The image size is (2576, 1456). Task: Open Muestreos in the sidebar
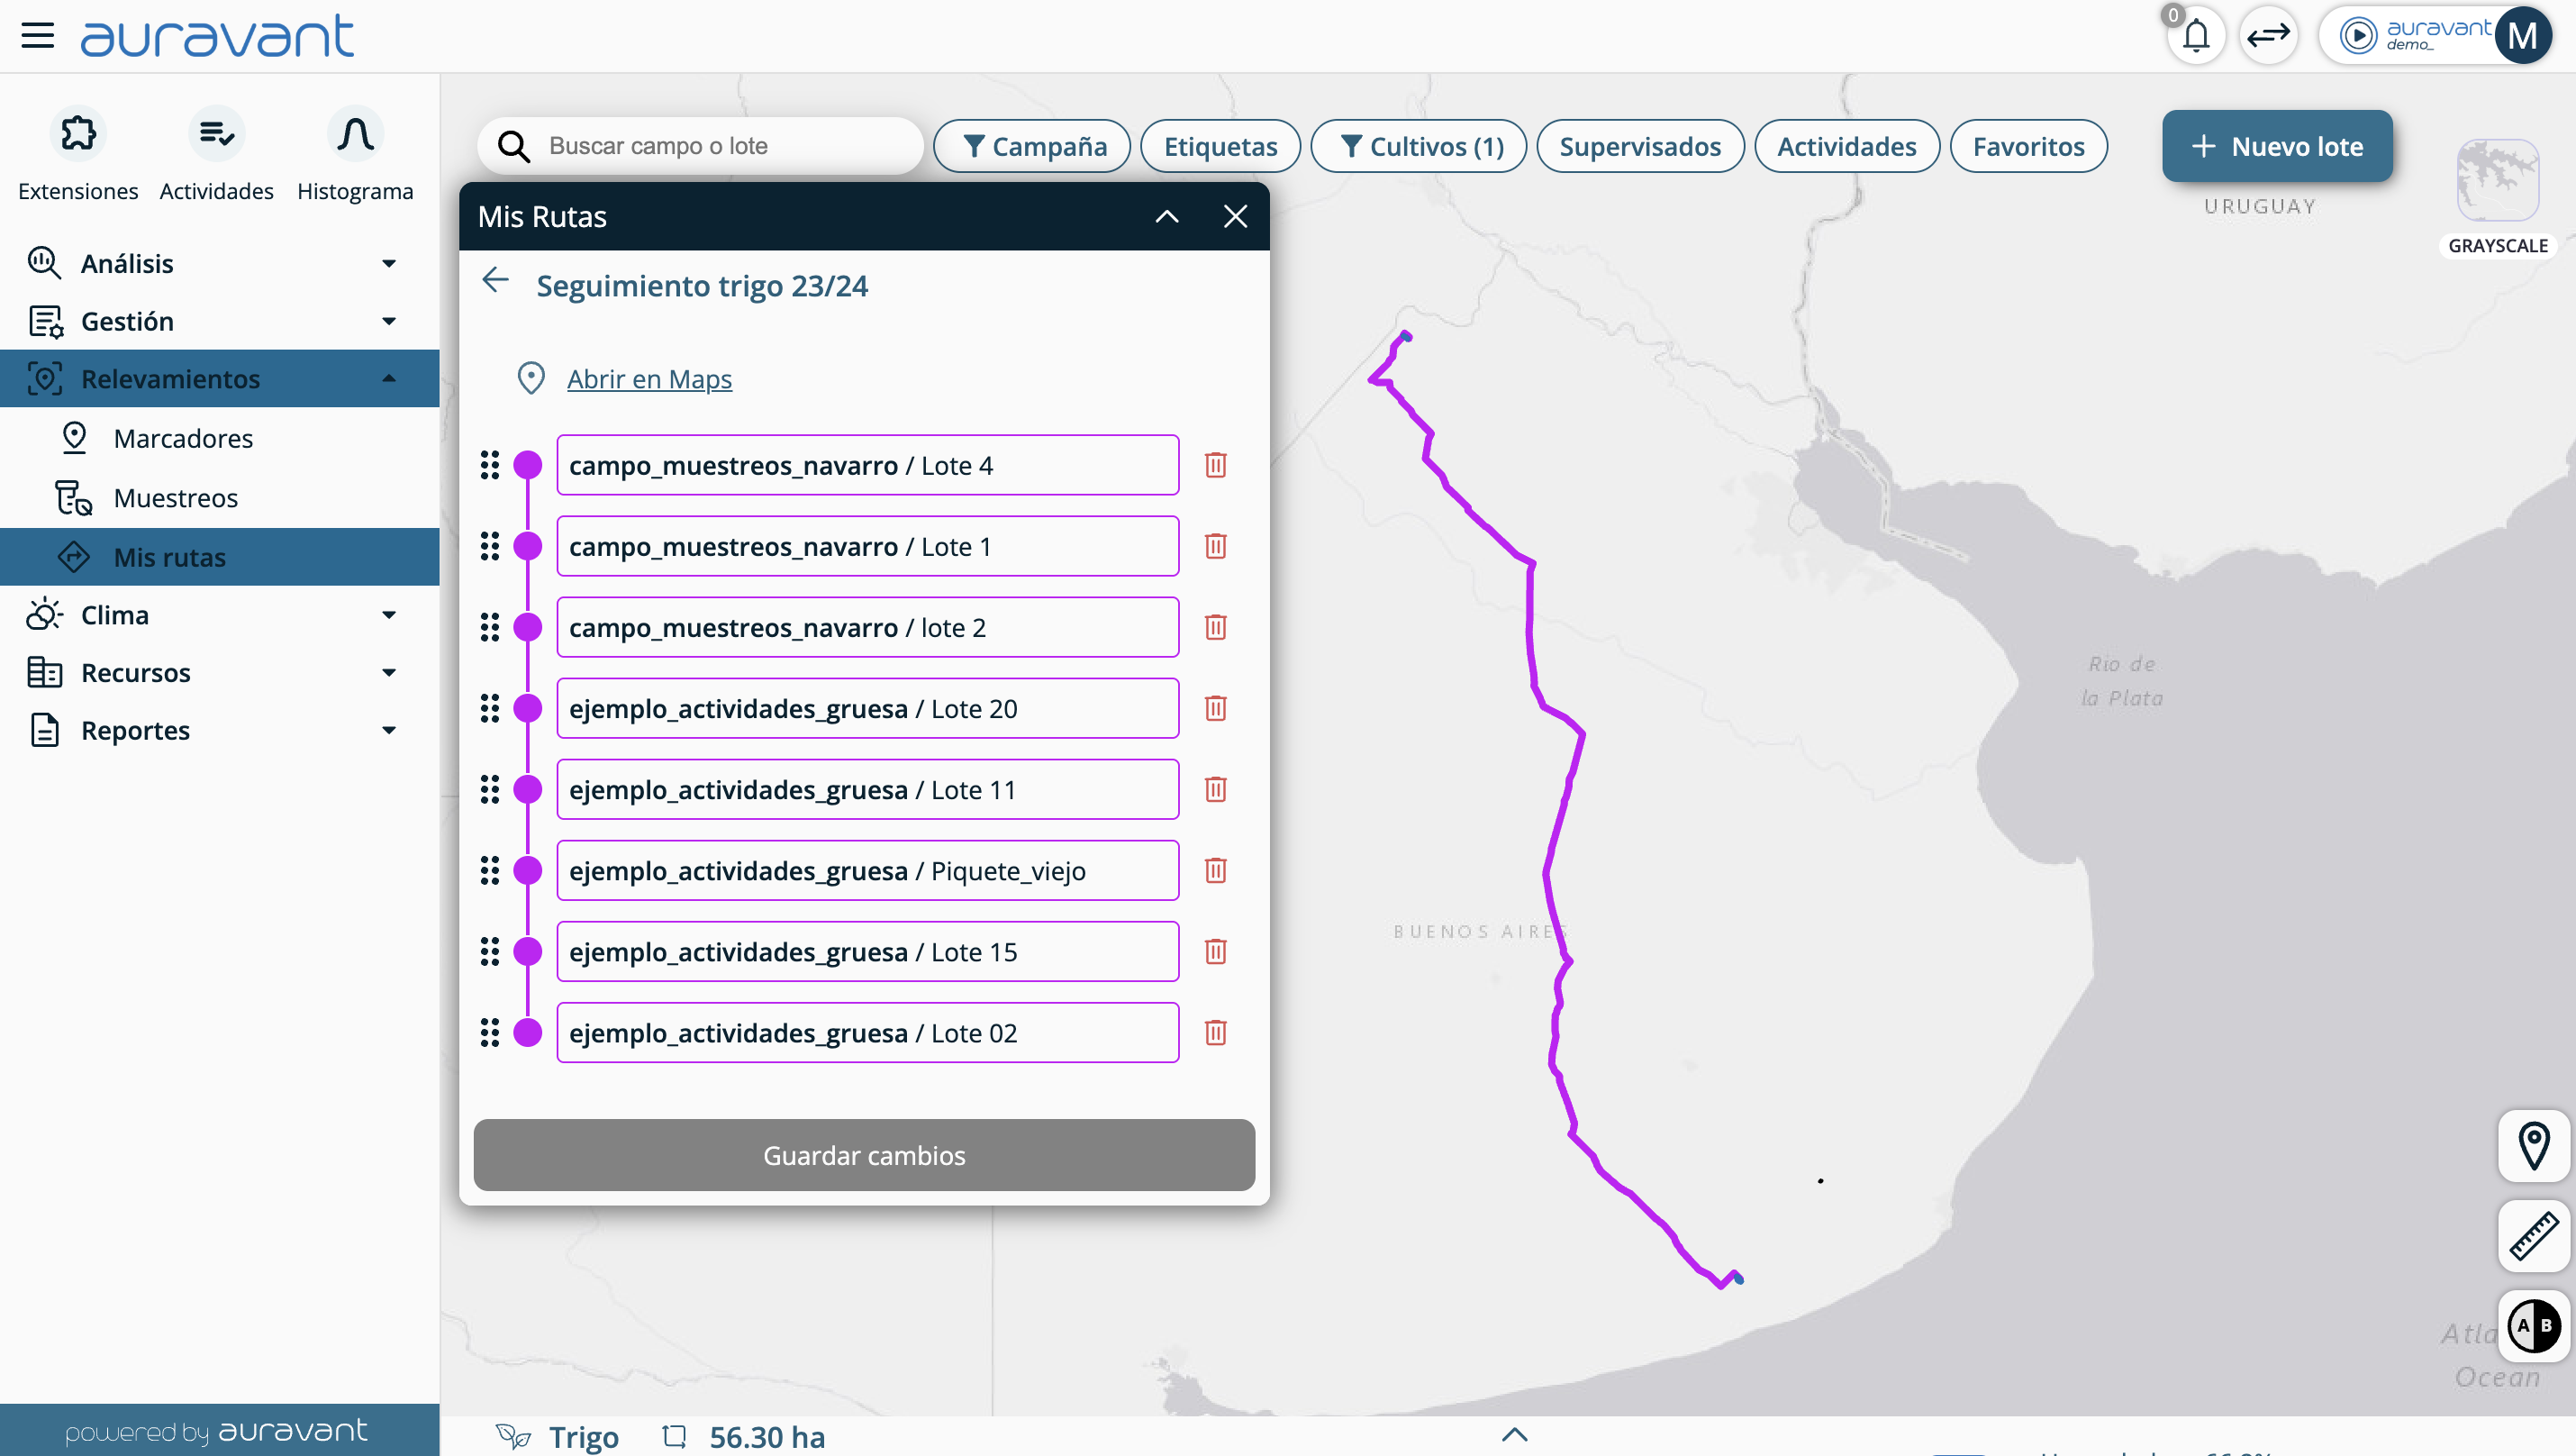[175, 498]
